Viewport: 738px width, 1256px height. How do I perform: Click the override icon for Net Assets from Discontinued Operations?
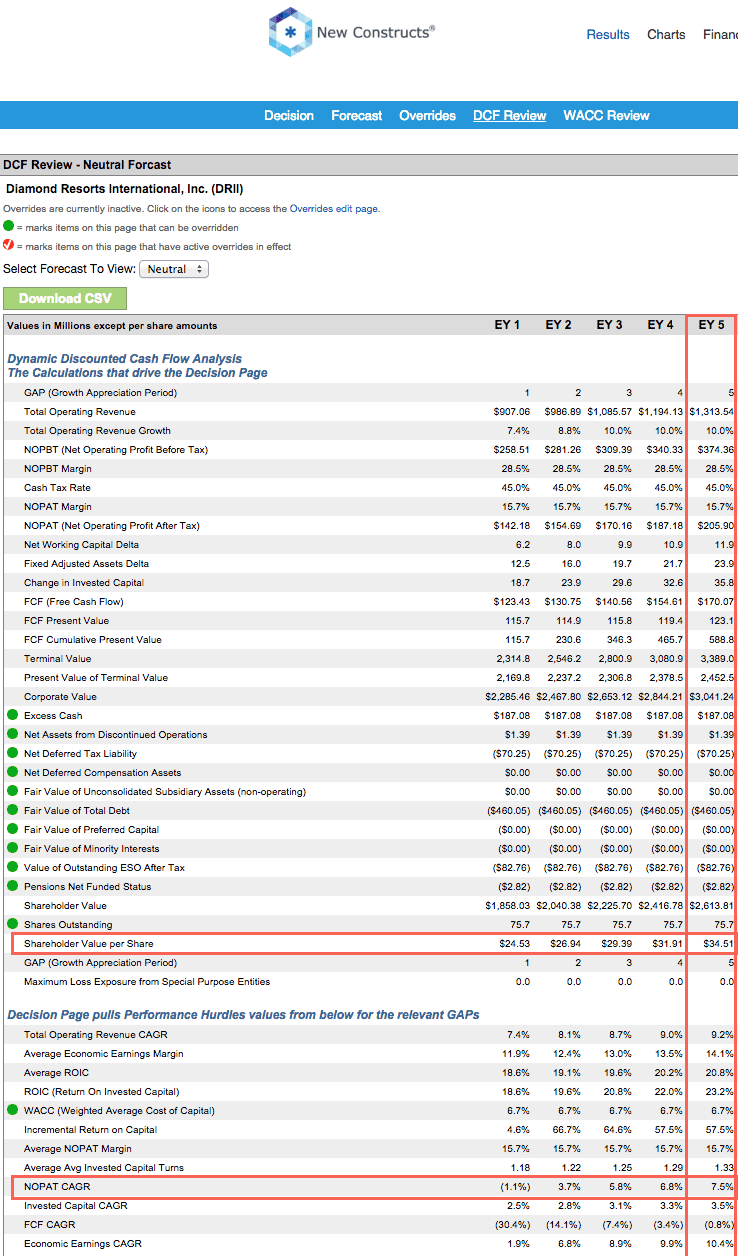12,734
